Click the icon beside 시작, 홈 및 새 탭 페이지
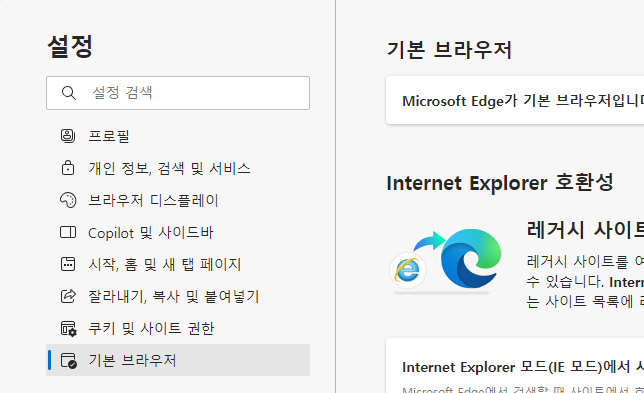 click(x=68, y=264)
